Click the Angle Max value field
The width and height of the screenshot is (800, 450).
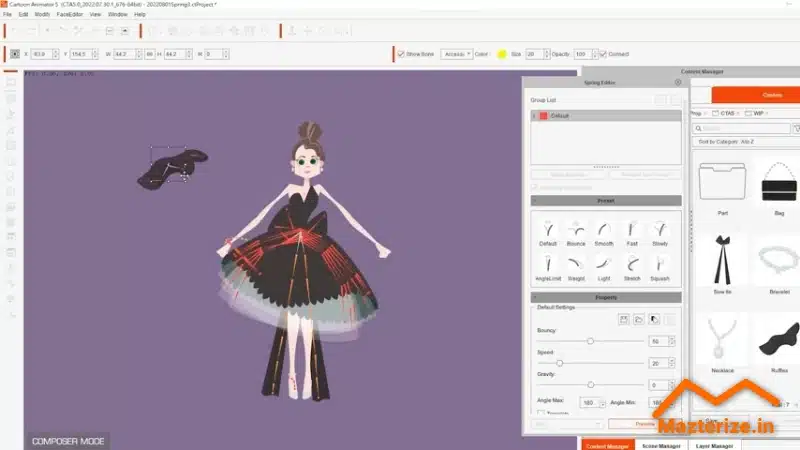[589, 403]
